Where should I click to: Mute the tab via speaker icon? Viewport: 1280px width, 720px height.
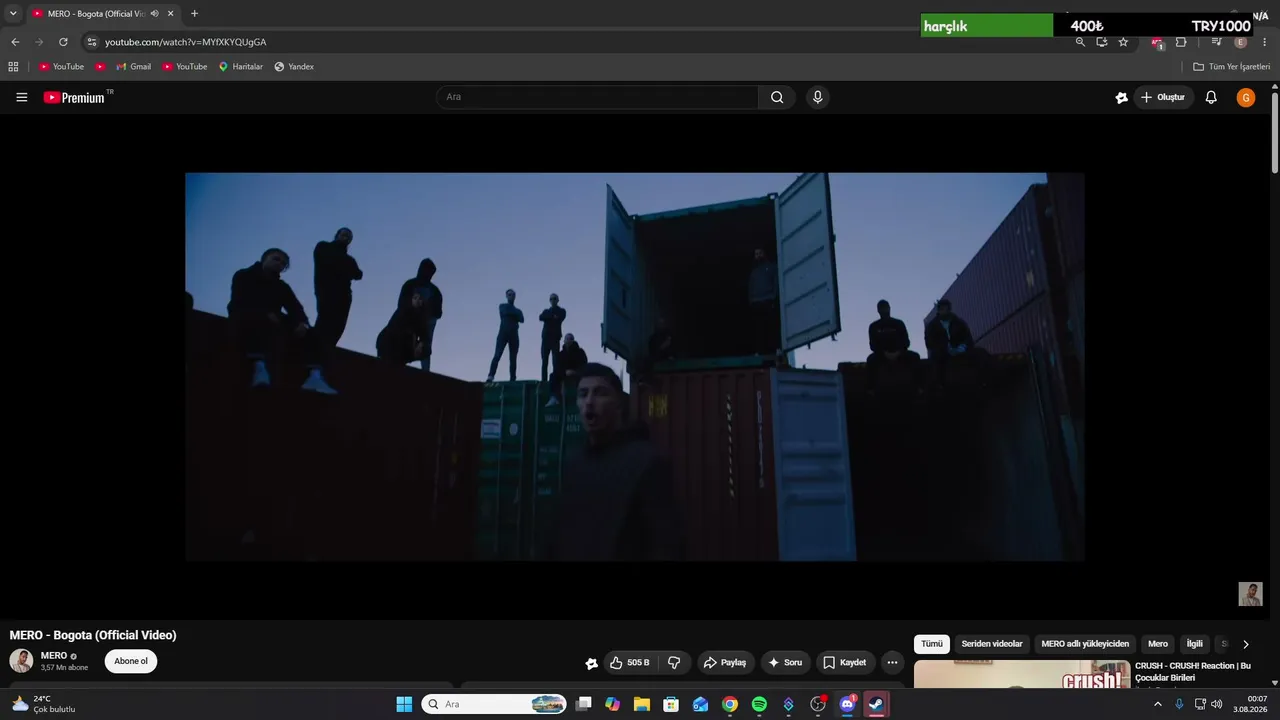pyautogui.click(x=155, y=14)
